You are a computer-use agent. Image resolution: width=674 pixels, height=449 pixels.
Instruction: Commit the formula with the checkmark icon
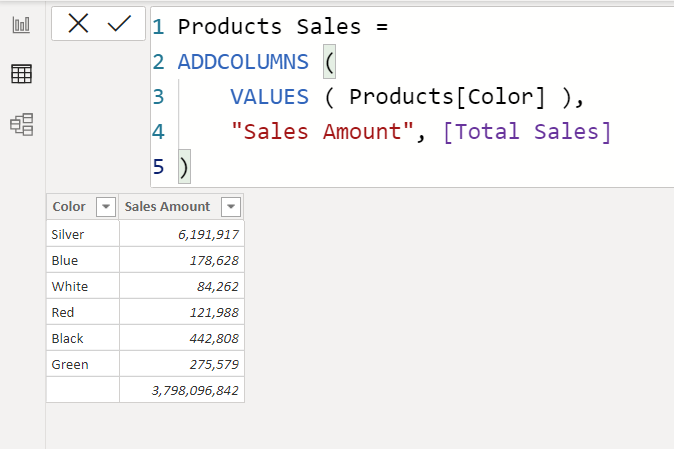(119, 23)
